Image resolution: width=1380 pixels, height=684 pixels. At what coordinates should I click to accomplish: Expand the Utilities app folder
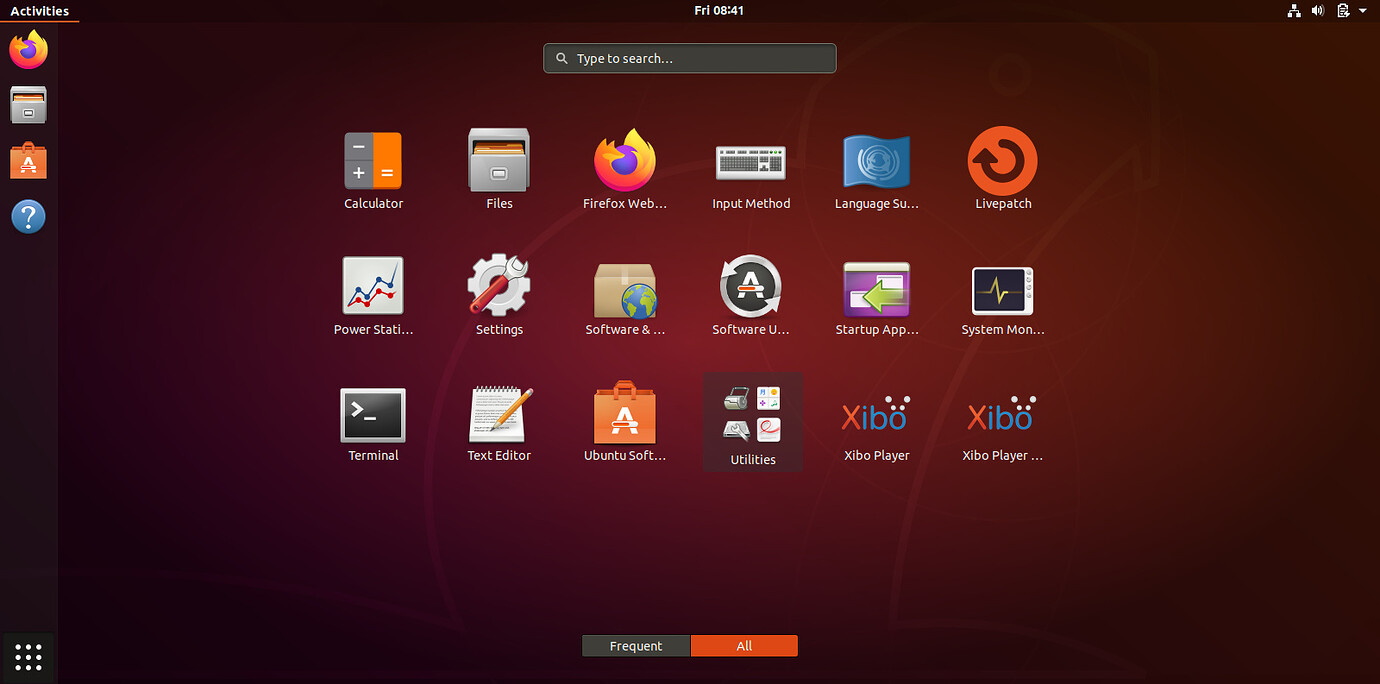tap(752, 418)
